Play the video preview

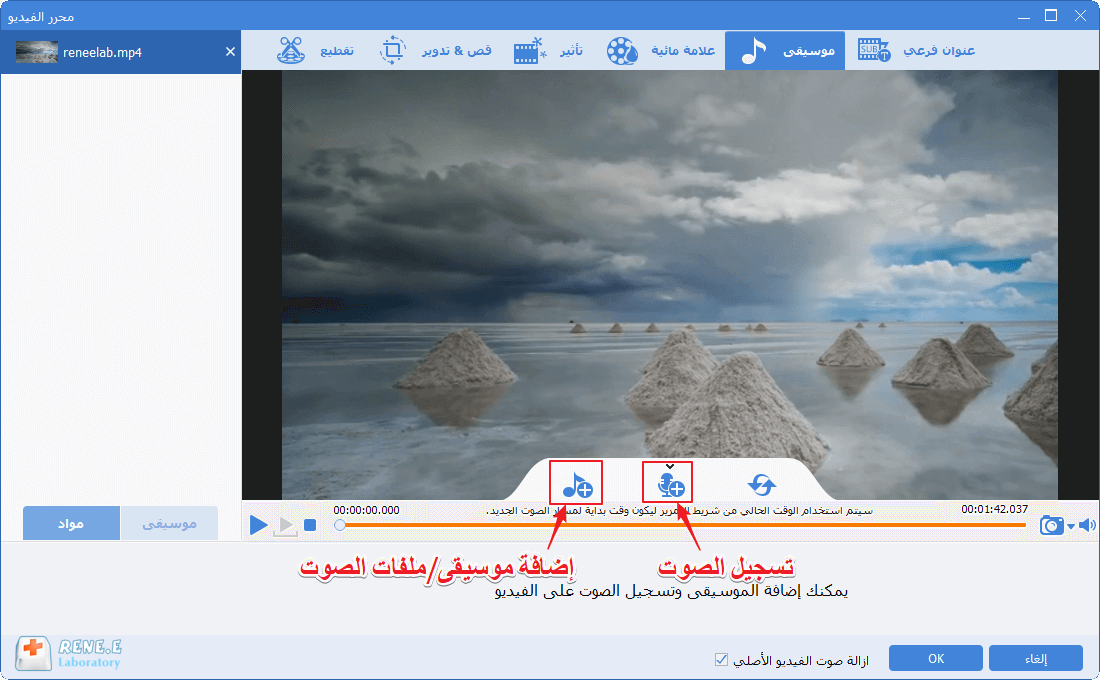(x=258, y=524)
